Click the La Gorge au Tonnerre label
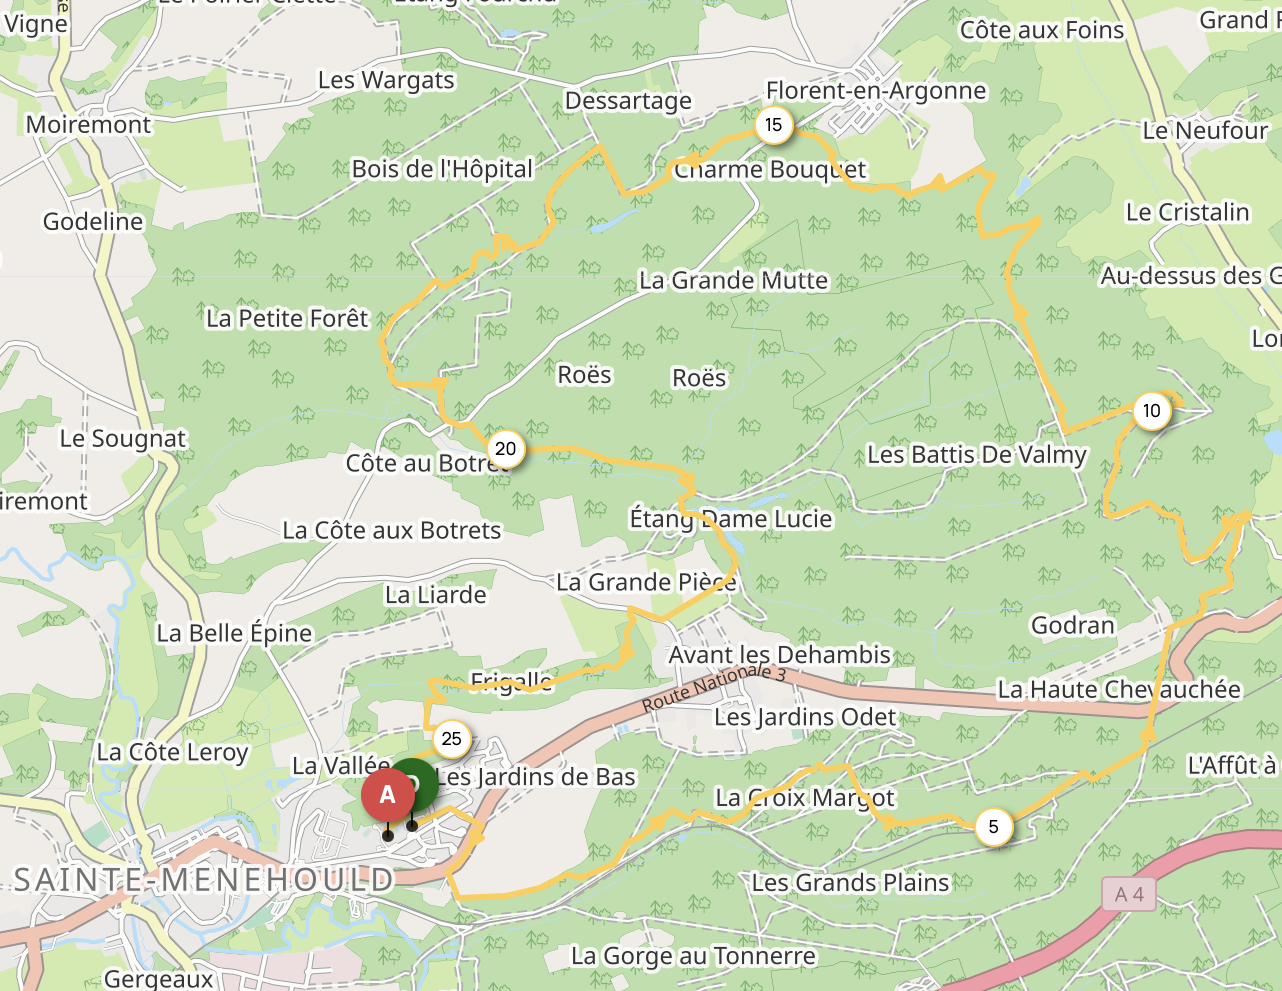This screenshot has width=1282, height=991. pyautogui.click(x=693, y=956)
